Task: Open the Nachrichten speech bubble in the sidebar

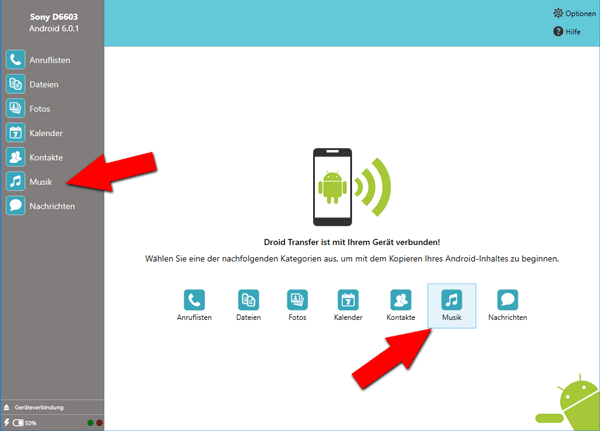Action: pos(15,206)
